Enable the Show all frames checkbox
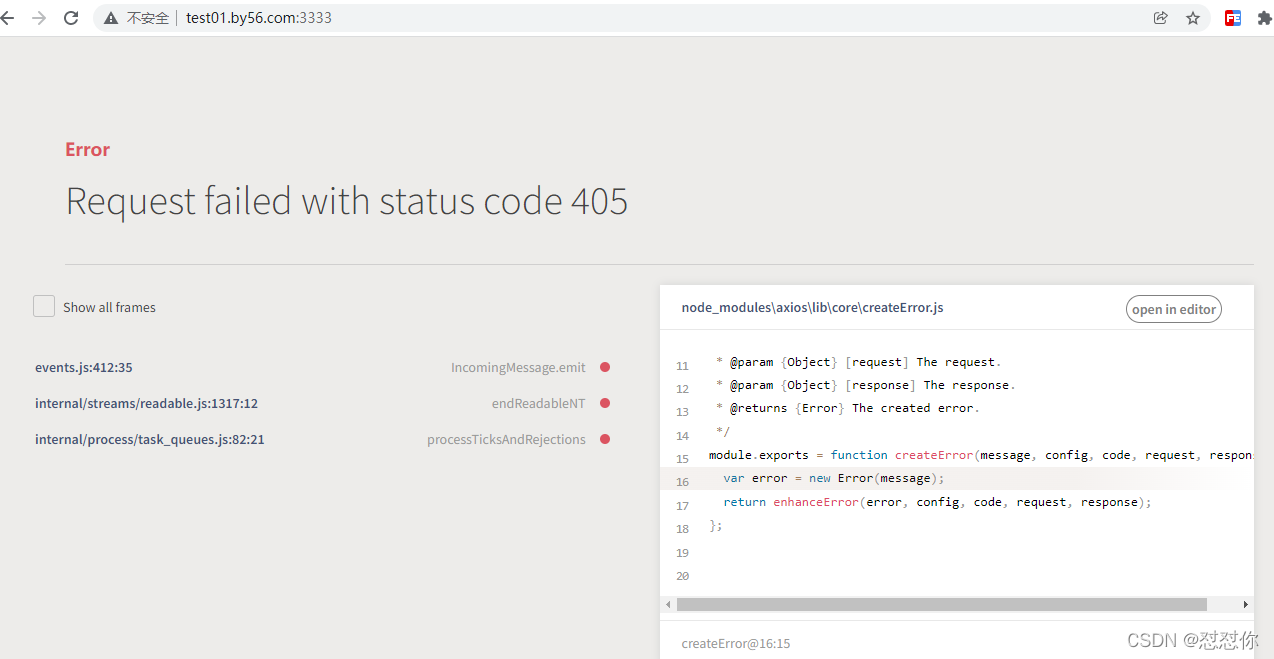The image size is (1274, 659). point(44,306)
